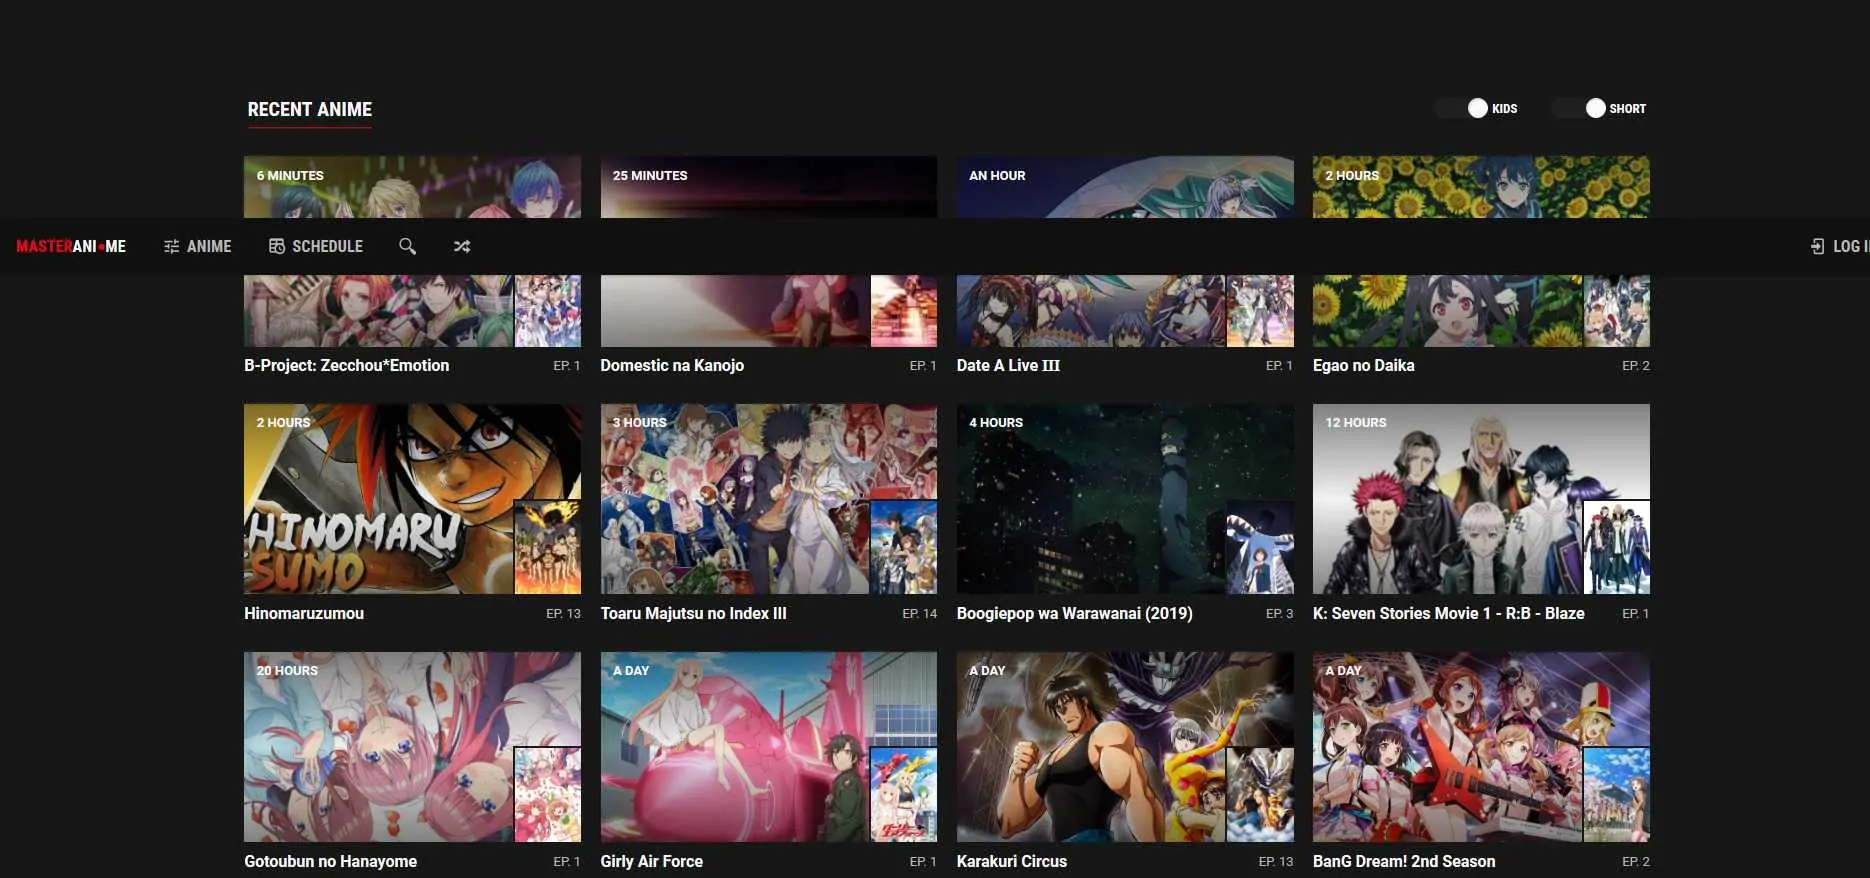Viewport: 1870px width, 878px height.
Task: Click Toaru Majutsu no Index III title
Action: (x=693, y=614)
